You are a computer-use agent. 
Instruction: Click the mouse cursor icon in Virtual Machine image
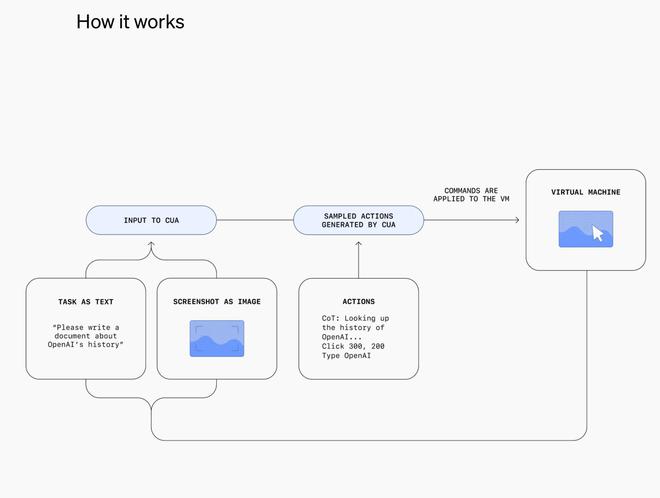point(598,234)
